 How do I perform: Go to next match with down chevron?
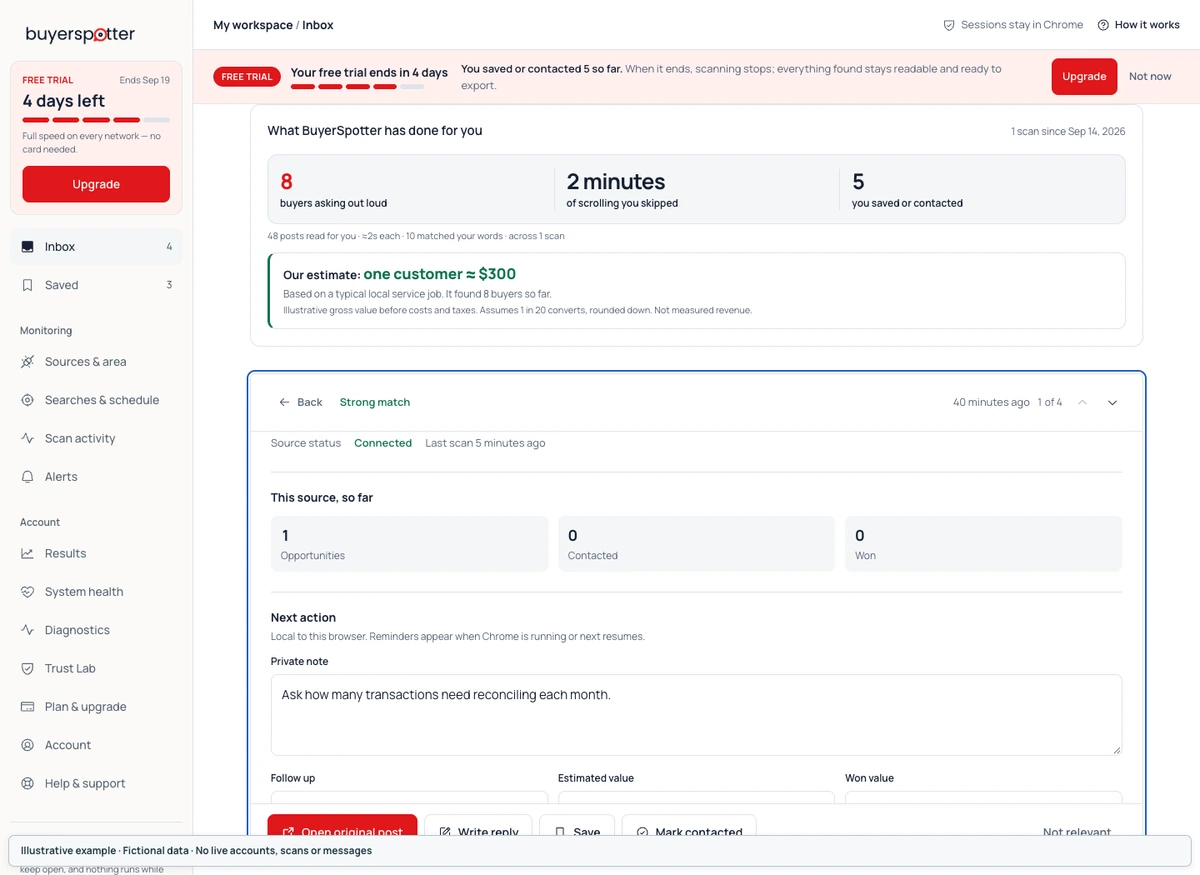pos(1112,402)
